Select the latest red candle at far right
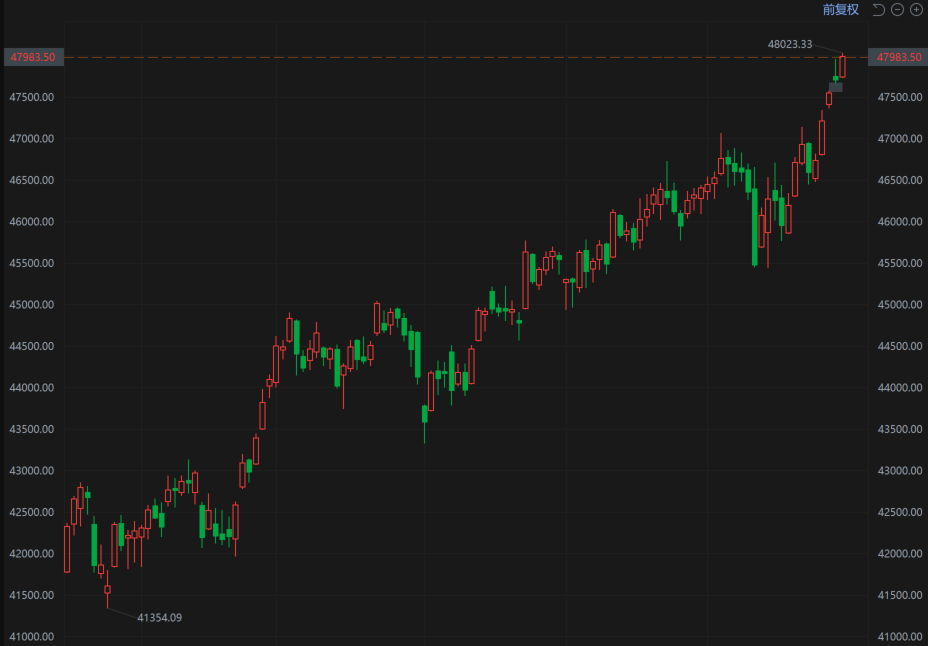 [843, 66]
